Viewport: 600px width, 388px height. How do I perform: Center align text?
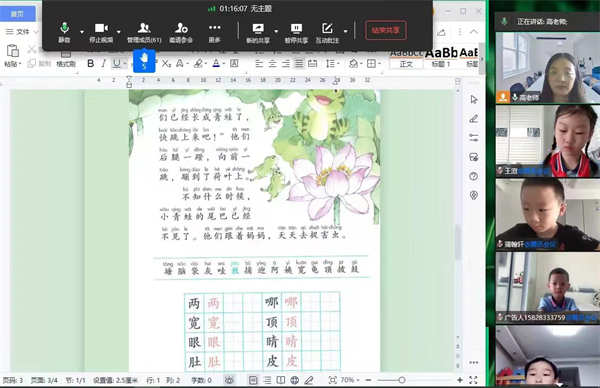point(272,64)
